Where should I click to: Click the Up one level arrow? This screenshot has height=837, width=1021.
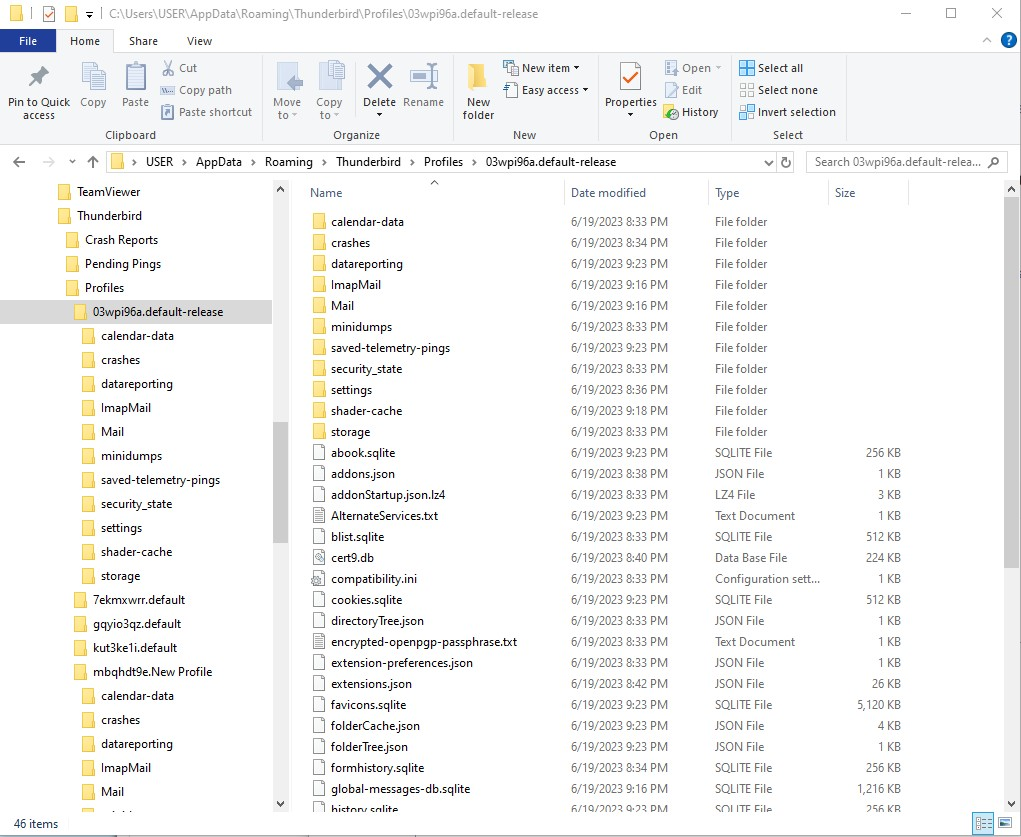93,162
